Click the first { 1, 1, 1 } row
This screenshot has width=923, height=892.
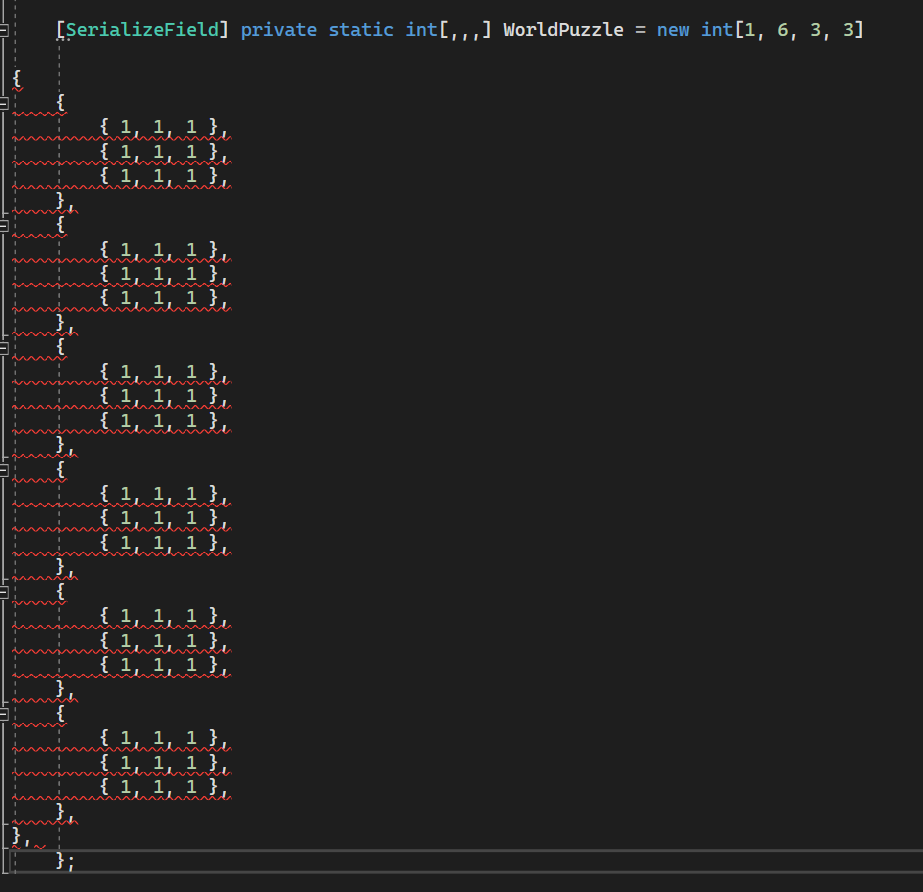(x=164, y=127)
